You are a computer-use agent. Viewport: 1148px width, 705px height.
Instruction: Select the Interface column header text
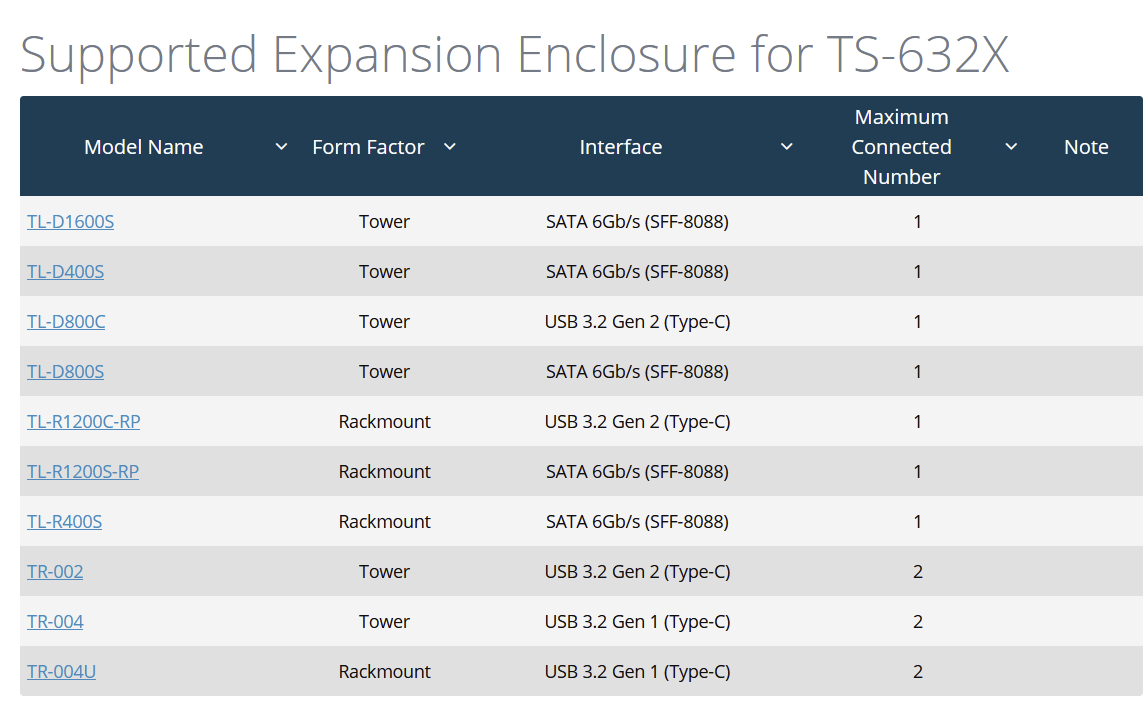pyautogui.click(x=620, y=147)
